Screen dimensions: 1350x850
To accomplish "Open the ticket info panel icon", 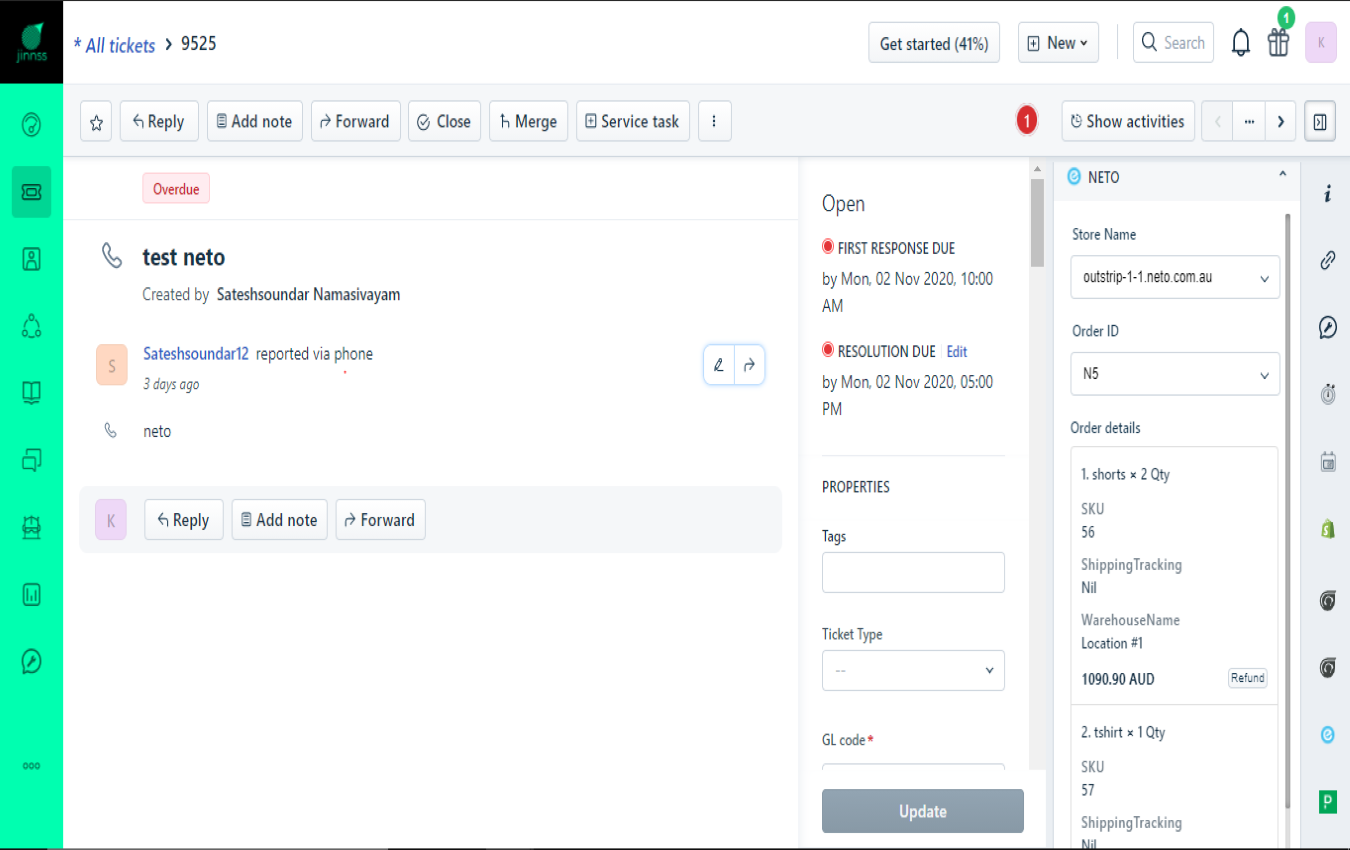I will tap(1327, 193).
